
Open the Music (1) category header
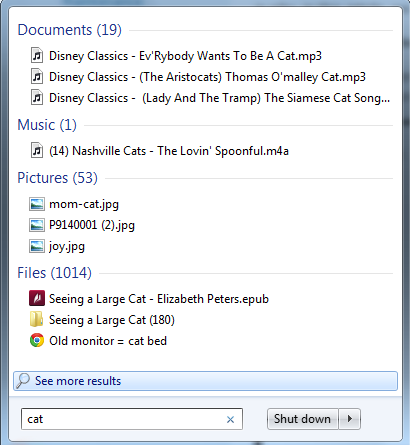pyautogui.click(x=47, y=125)
